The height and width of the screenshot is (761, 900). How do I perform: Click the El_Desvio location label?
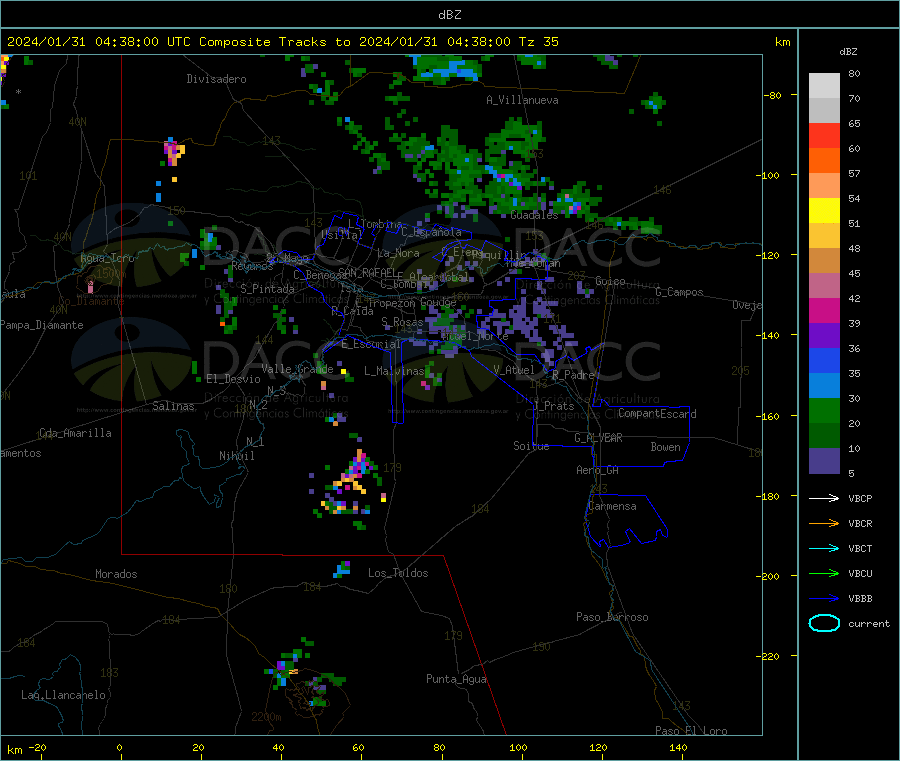coord(233,379)
